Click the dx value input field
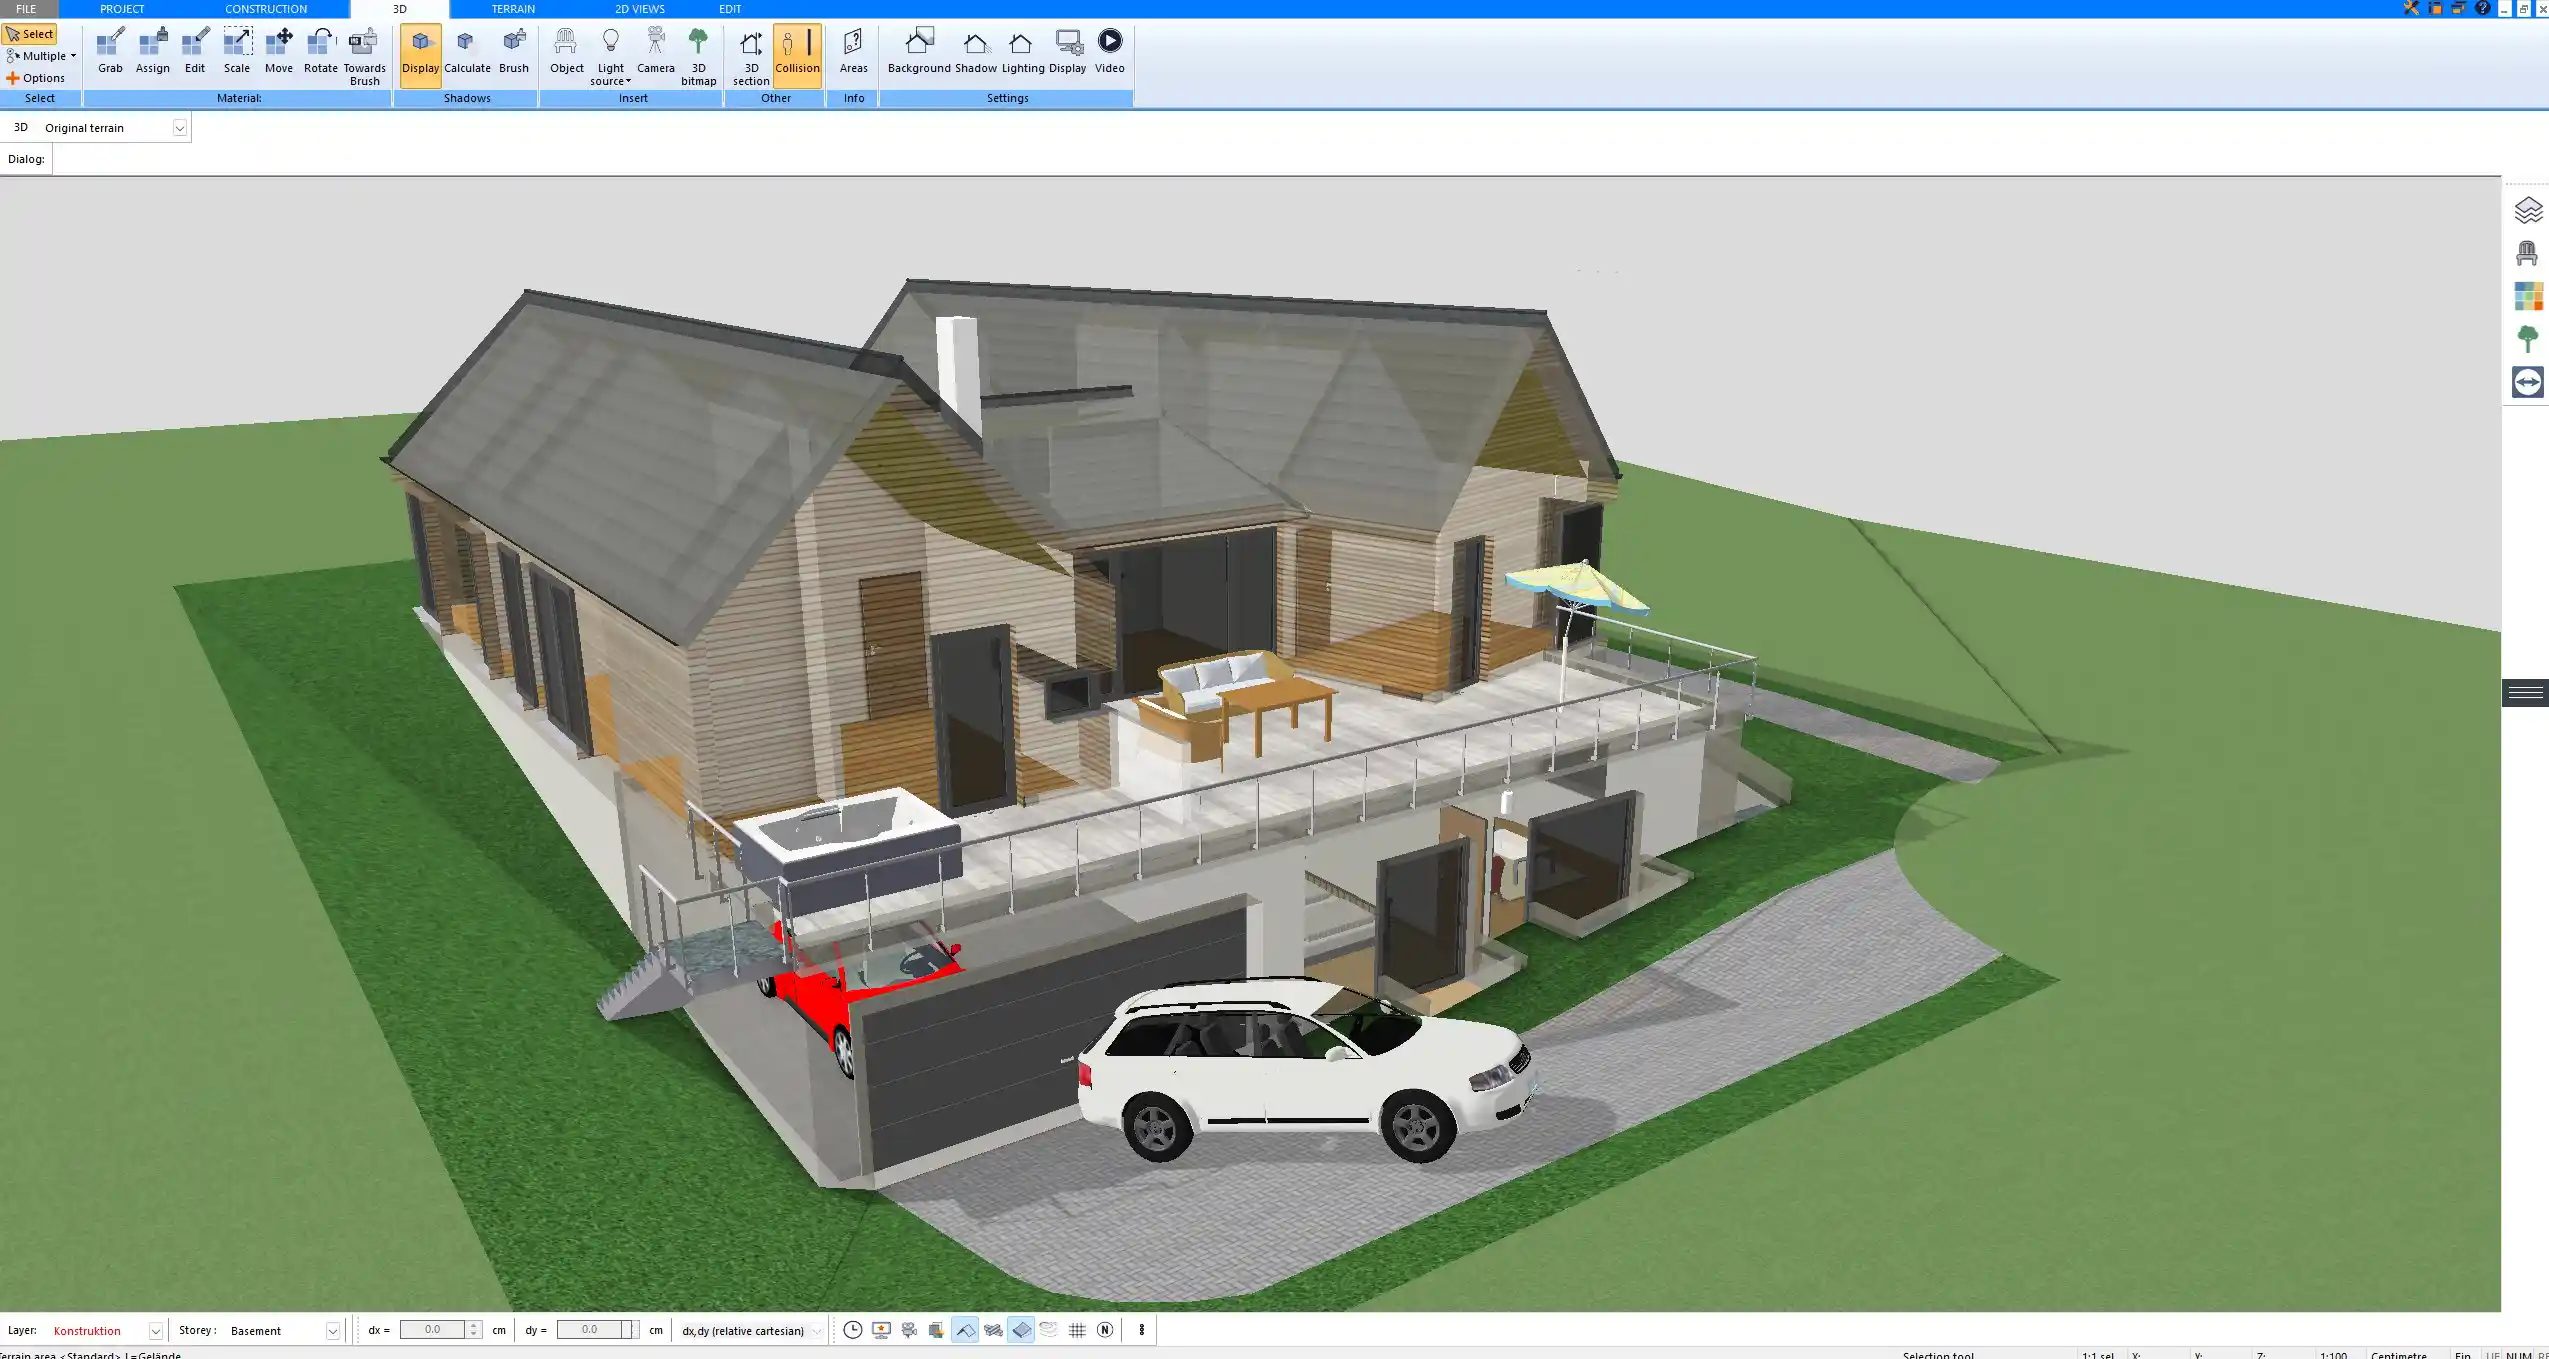The height and width of the screenshot is (1359, 2549). [432, 1330]
